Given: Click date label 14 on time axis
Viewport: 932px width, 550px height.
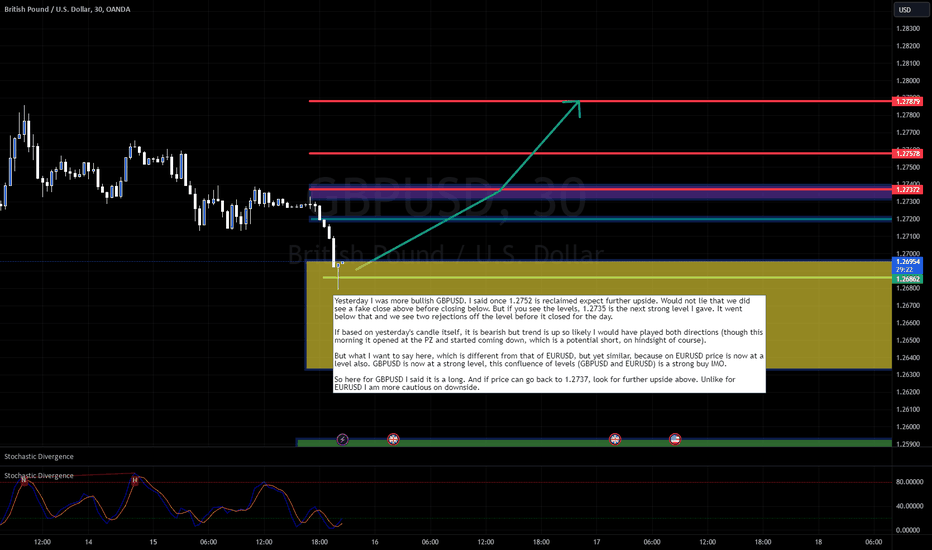Looking at the screenshot, I should (x=89, y=542).
